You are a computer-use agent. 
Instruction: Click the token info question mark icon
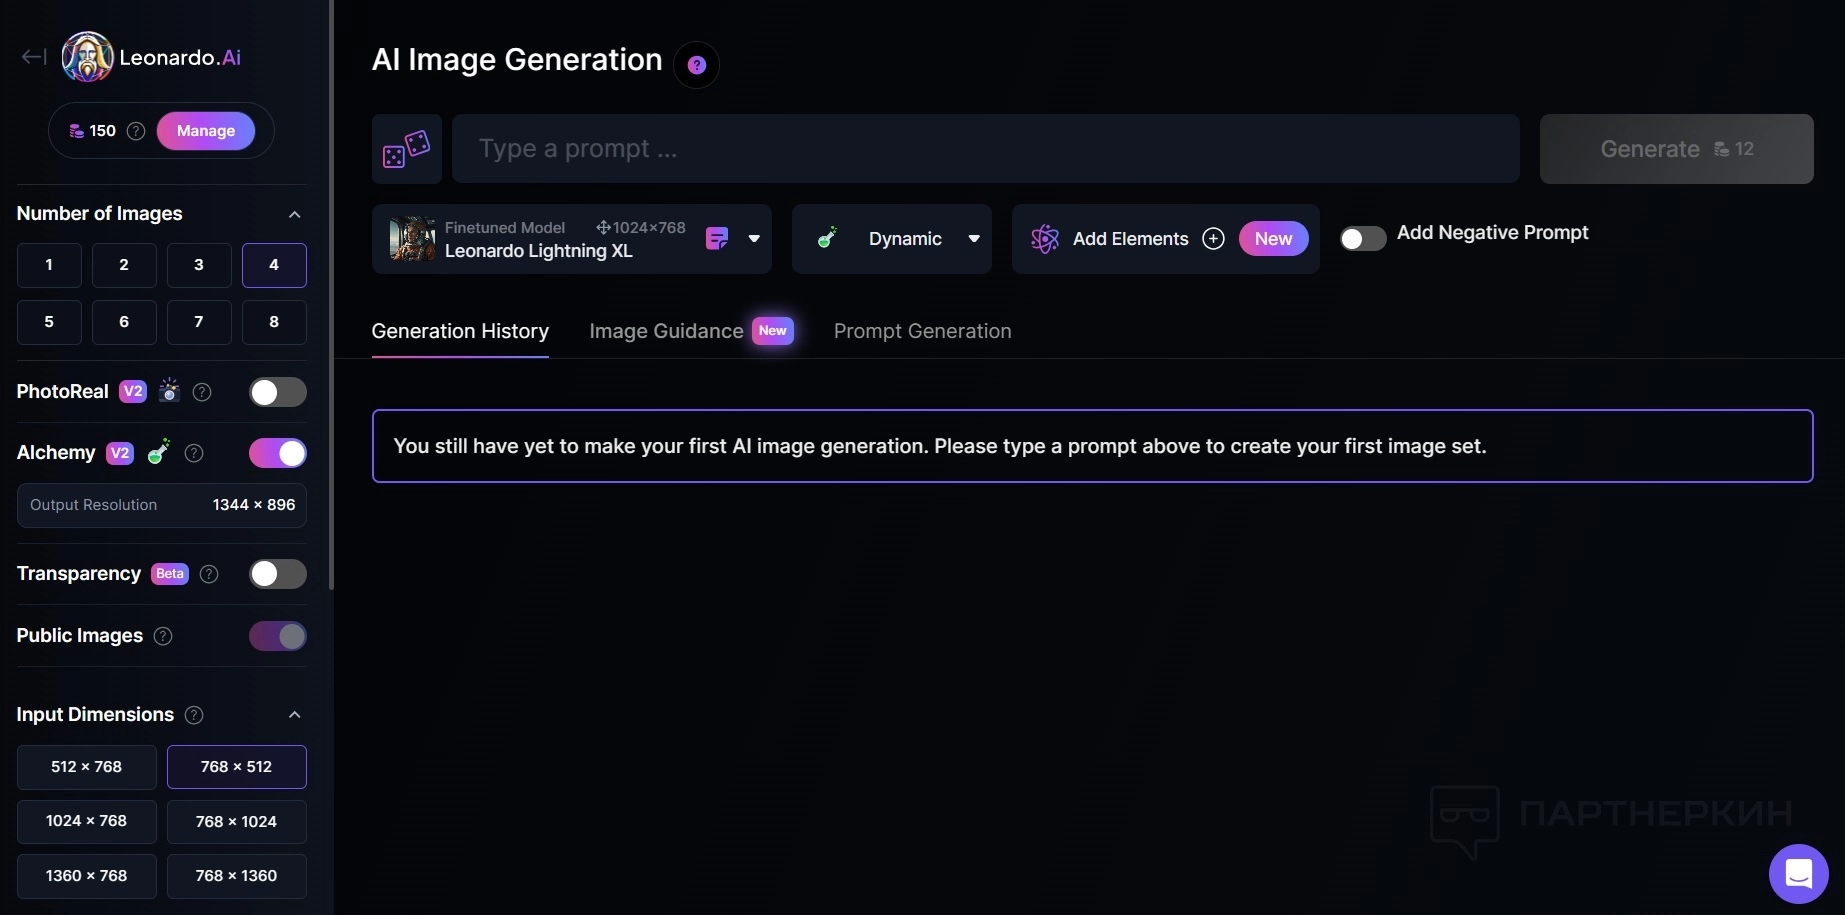[x=137, y=131]
